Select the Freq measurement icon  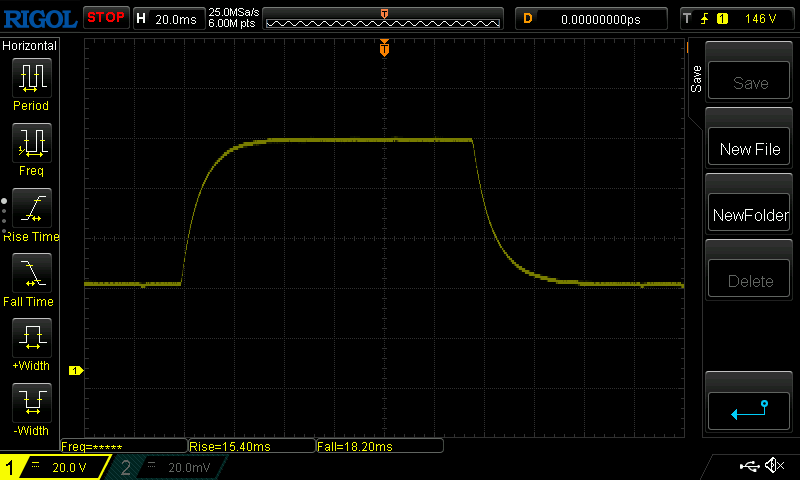[x=31, y=143]
